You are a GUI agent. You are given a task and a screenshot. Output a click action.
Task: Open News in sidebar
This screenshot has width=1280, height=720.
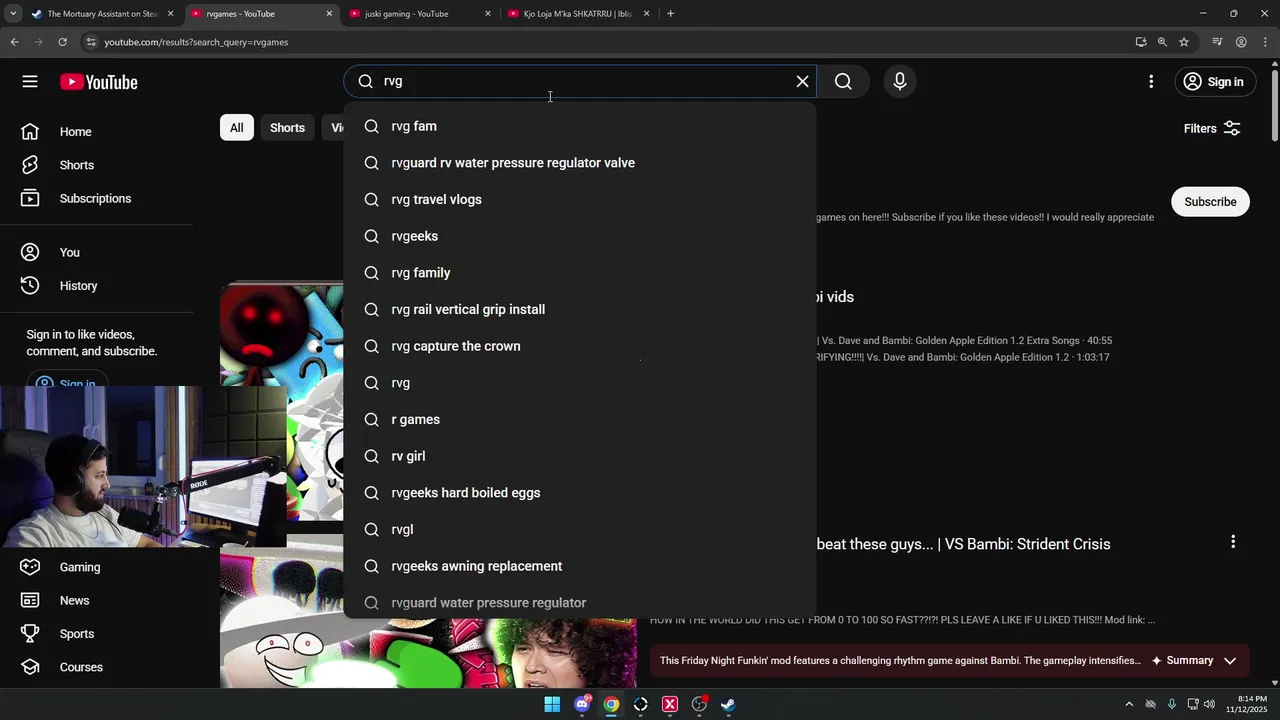click(x=74, y=600)
